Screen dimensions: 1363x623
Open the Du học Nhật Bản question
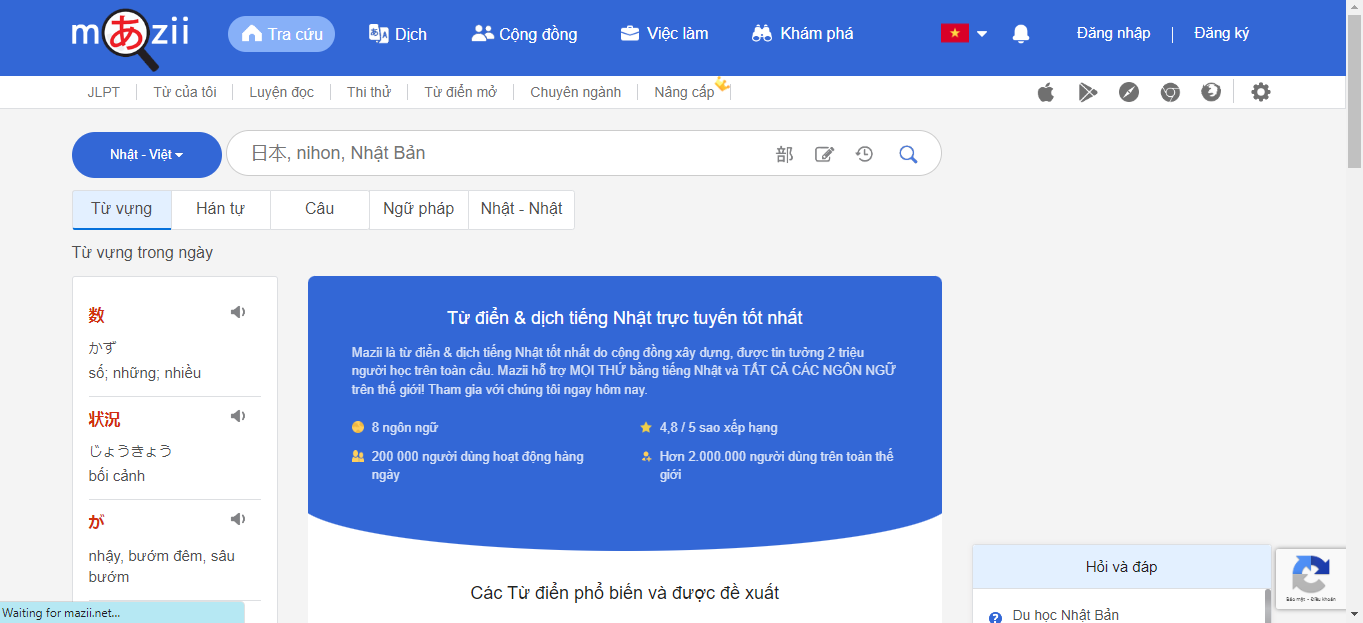(1066, 615)
